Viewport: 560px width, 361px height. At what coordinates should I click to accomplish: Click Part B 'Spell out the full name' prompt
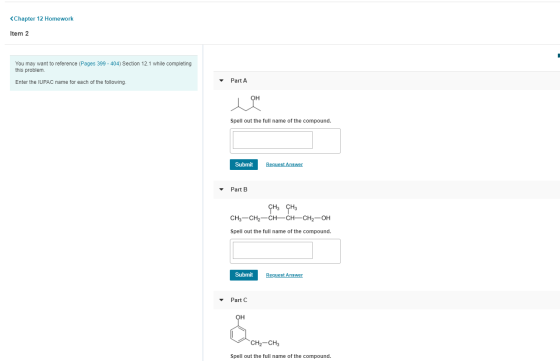click(281, 231)
